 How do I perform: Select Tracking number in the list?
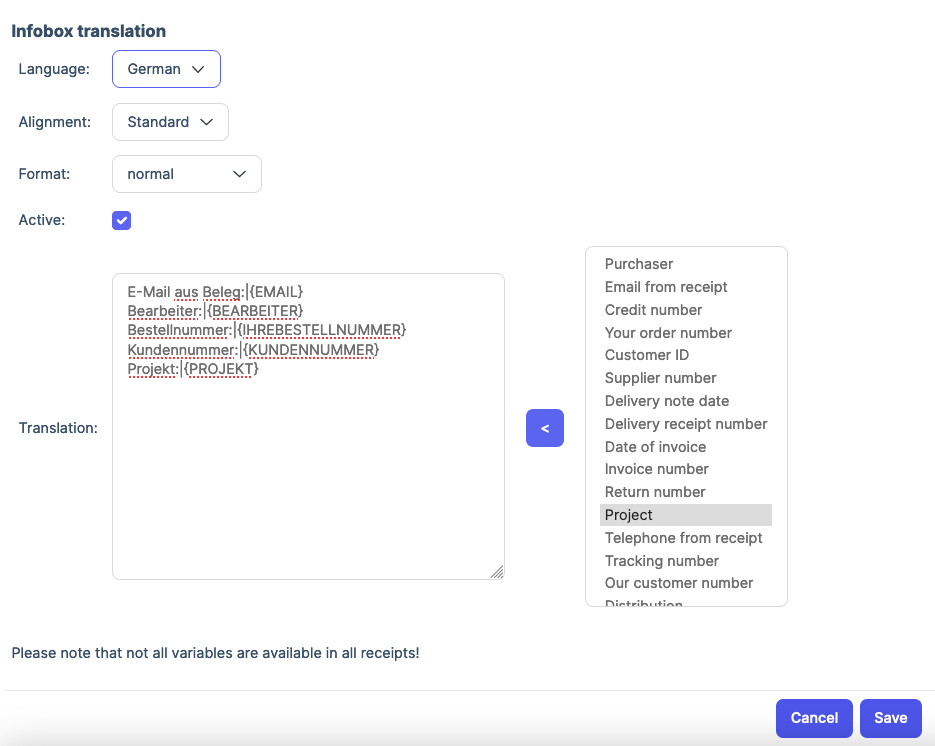[x=662, y=561]
